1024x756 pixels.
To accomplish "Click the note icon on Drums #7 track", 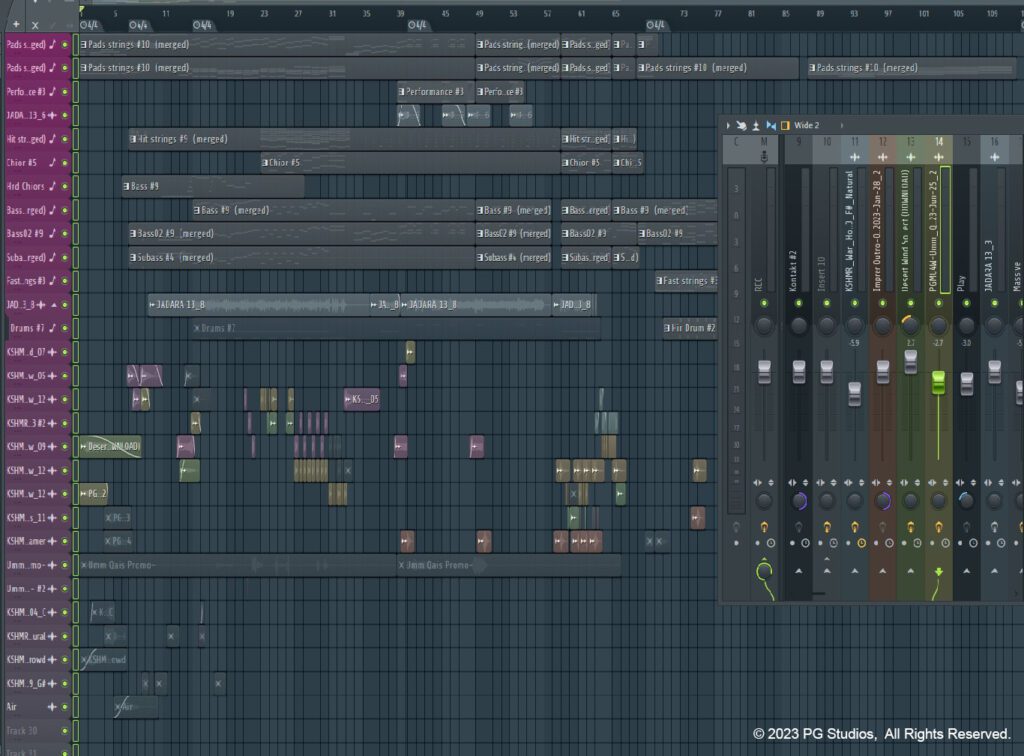I will 53,328.
